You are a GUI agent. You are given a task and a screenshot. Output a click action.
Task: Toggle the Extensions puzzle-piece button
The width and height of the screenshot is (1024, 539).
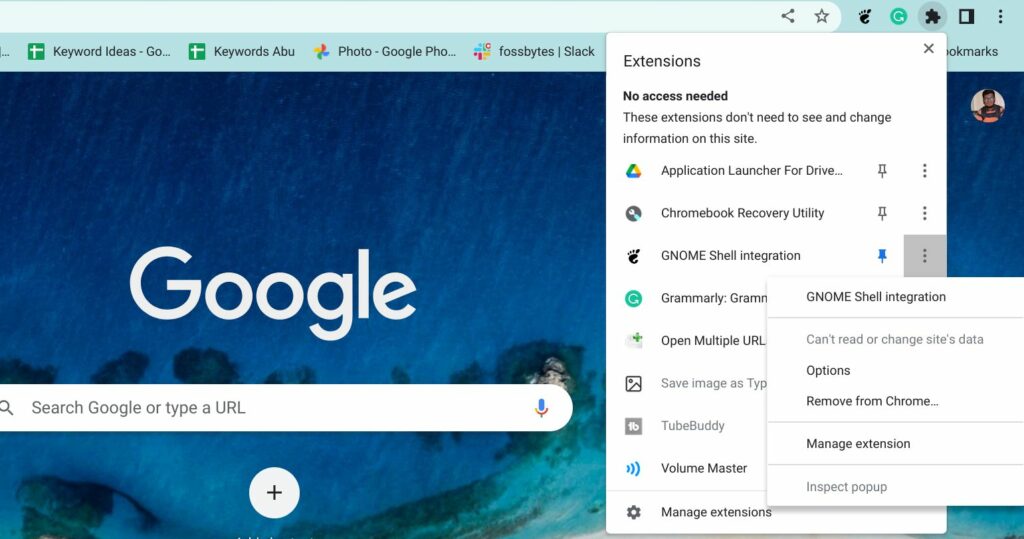933,16
